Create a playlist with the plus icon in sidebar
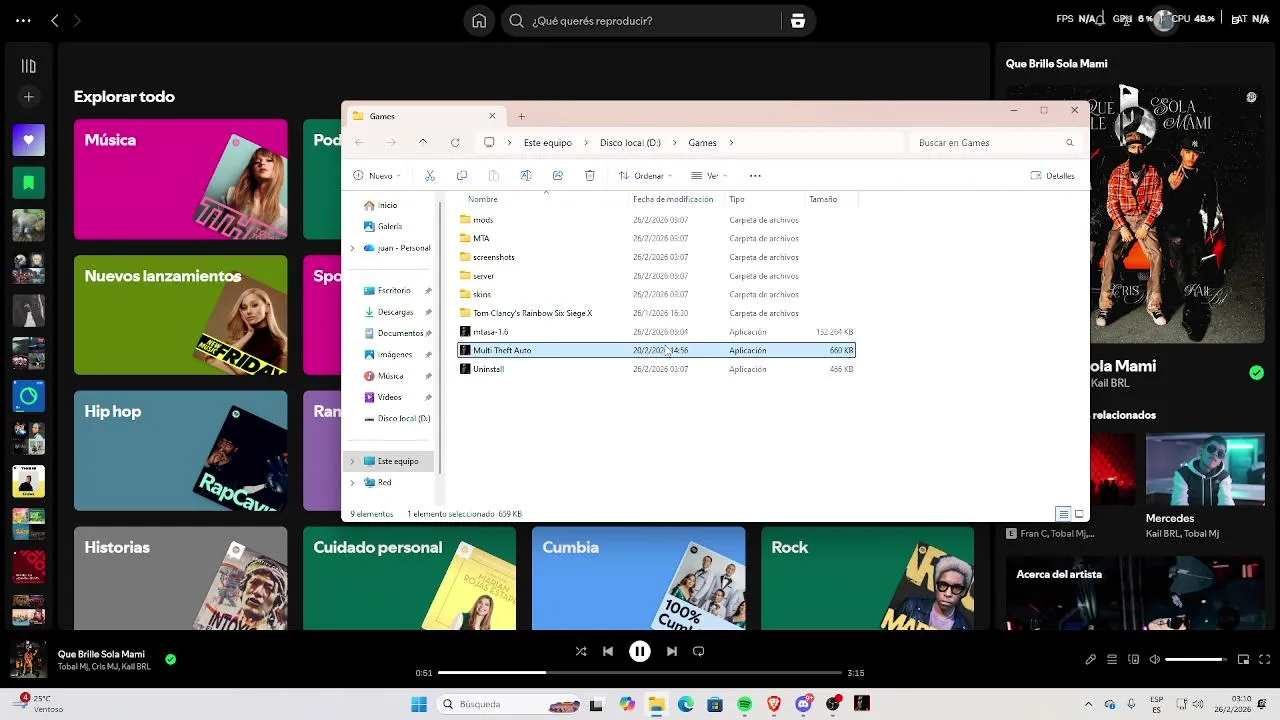The image size is (1280, 720). click(x=29, y=97)
